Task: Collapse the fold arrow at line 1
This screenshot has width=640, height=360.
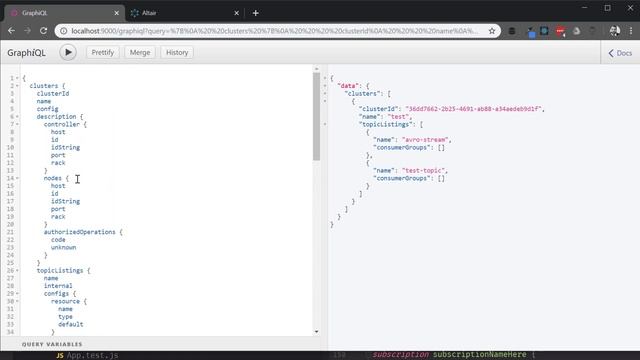Action: click(17, 78)
